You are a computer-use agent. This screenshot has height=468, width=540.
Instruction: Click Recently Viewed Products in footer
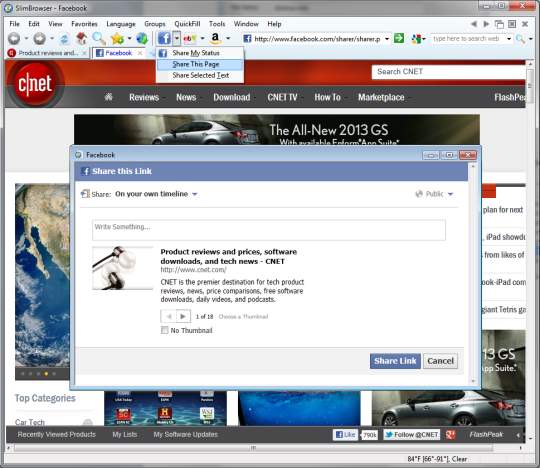coord(57,435)
